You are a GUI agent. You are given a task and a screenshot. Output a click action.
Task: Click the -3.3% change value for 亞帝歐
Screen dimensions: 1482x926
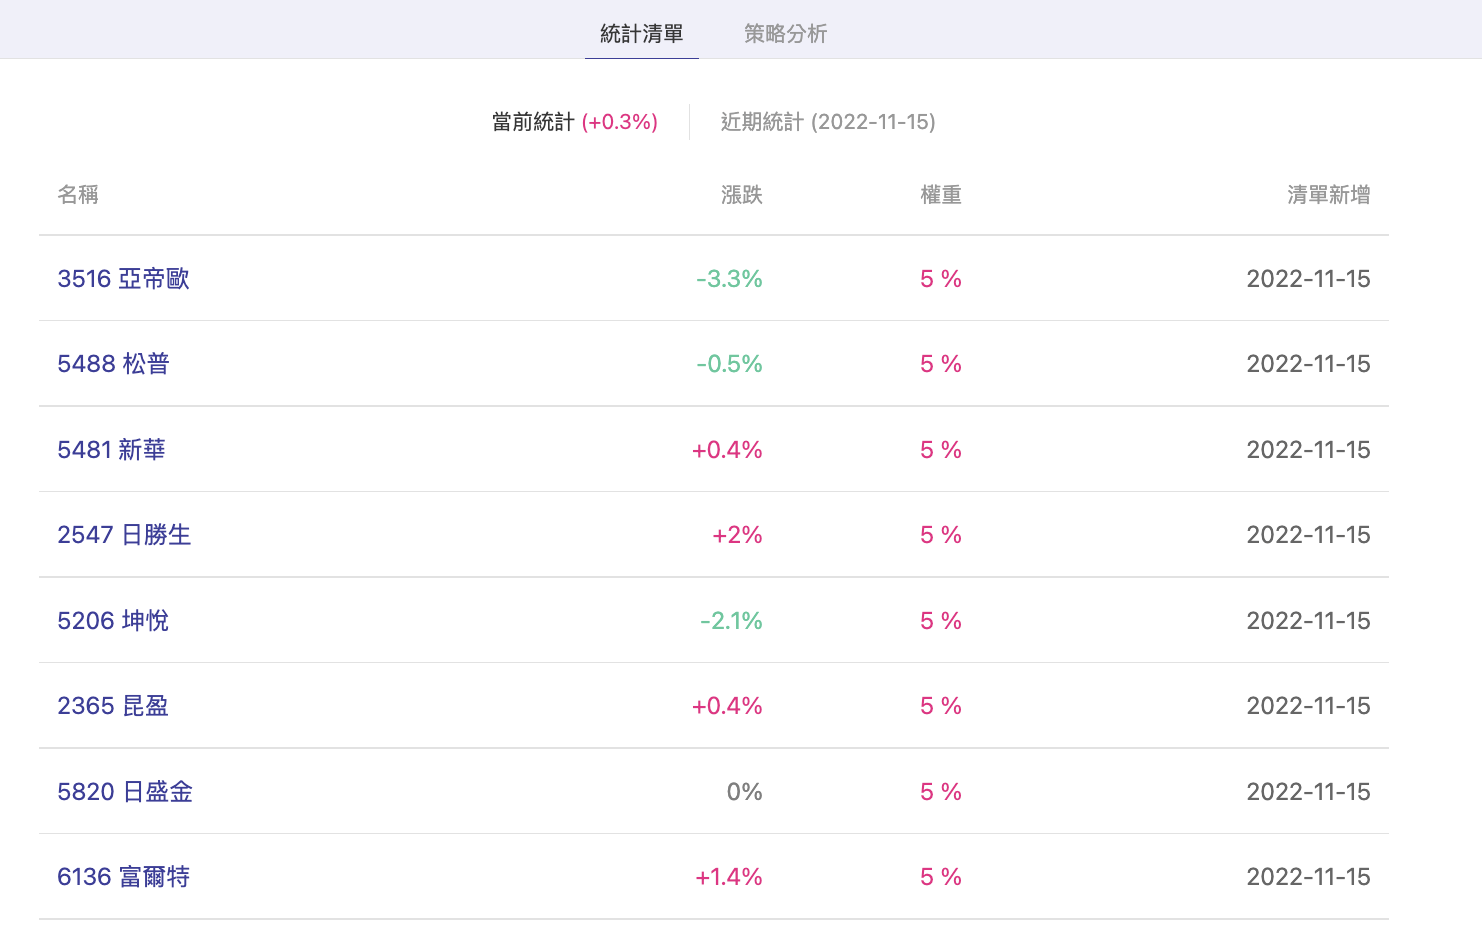pyautogui.click(x=729, y=279)
